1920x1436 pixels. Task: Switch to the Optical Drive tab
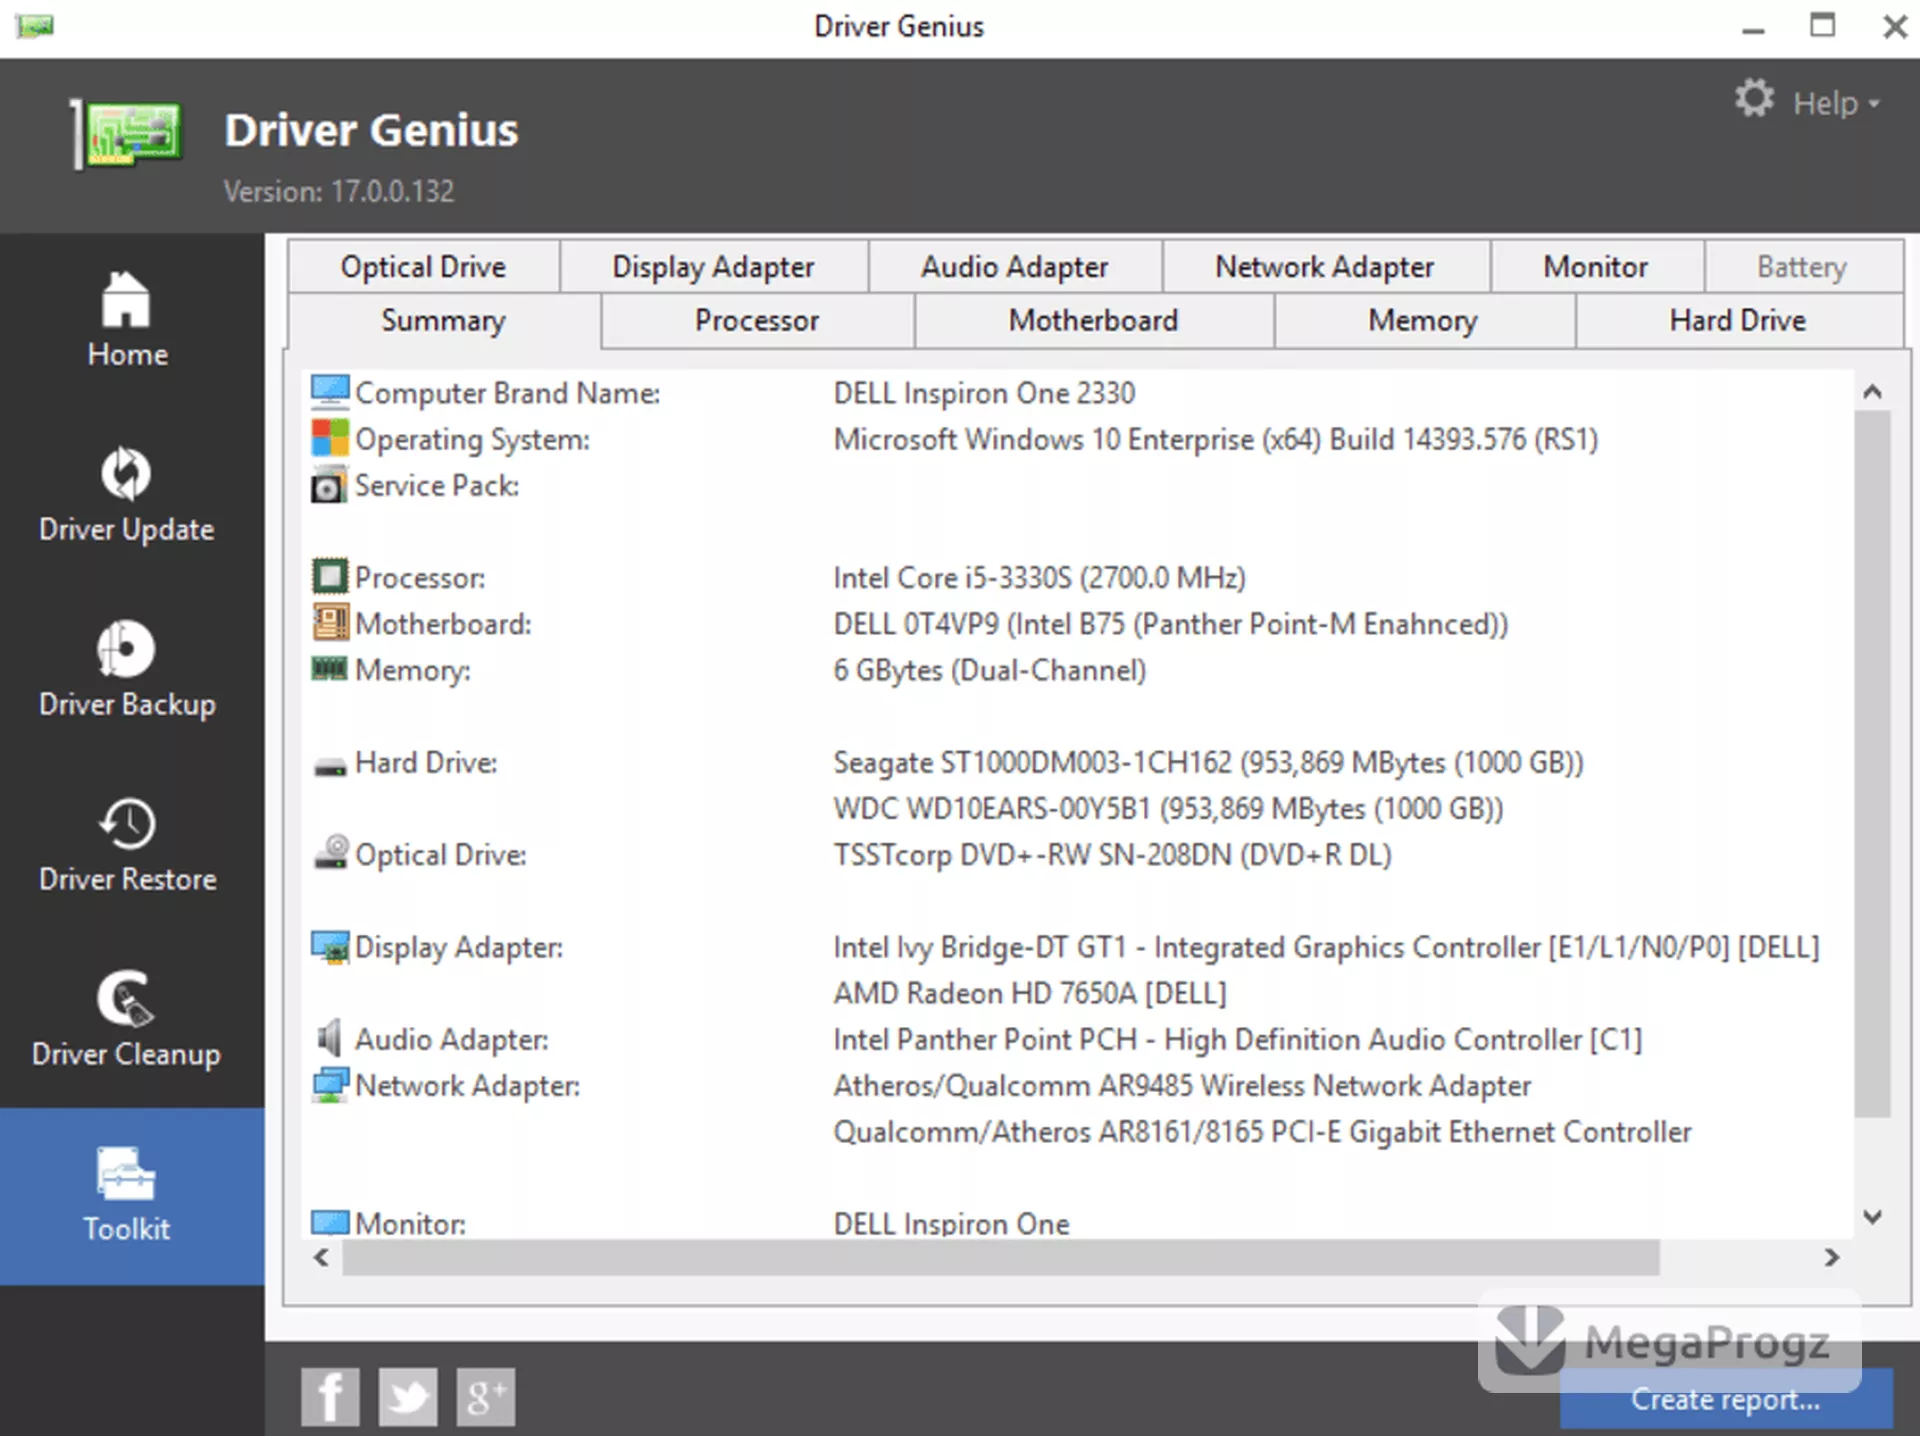tap(423, 267)
